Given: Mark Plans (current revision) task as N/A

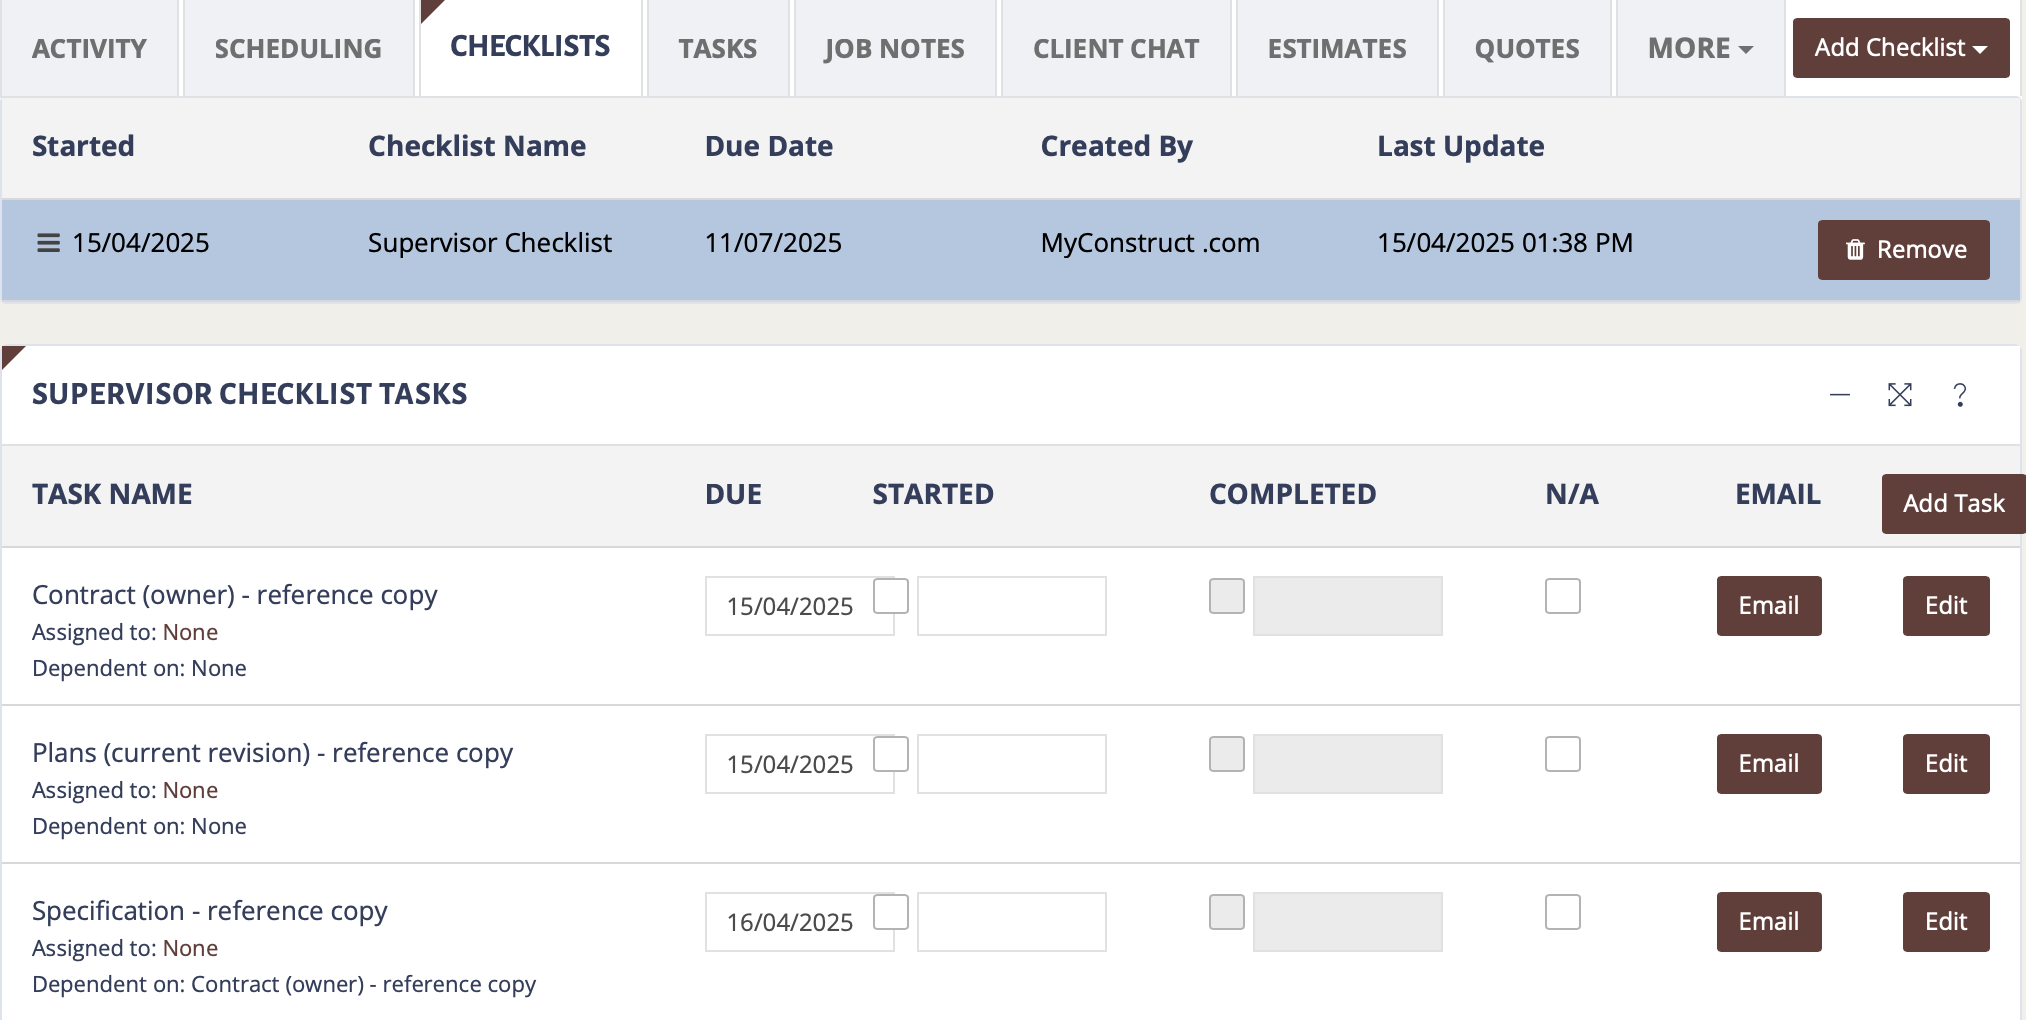Looking at the screenshot, I should tap(1562, 754).
